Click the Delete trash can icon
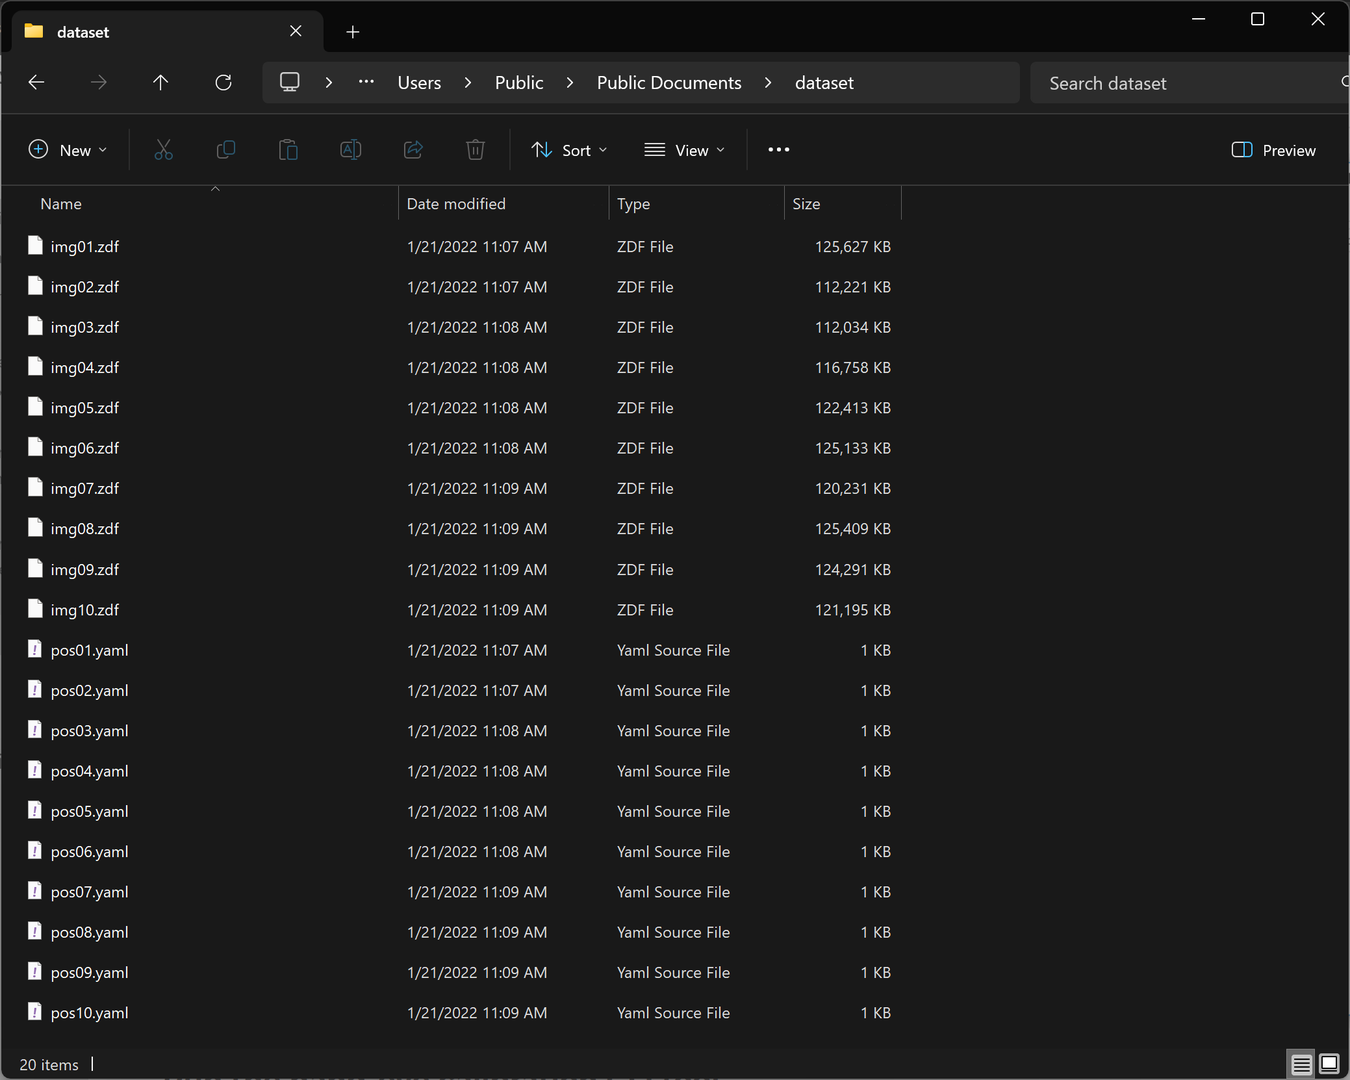The height and width of the screenshot is (1080, 1350). (475, 150)
